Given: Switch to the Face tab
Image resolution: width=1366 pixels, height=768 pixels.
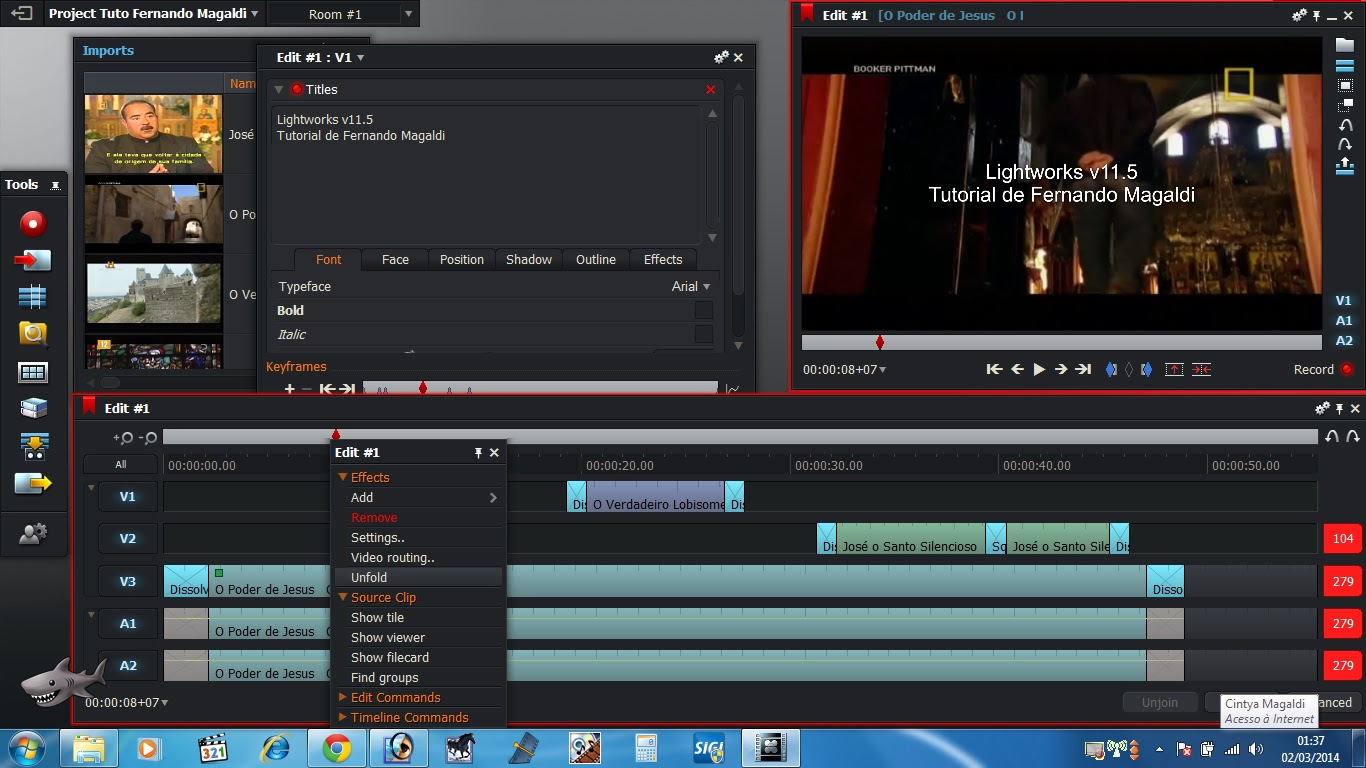Looking at the screenshot, I should click(x=395, y=259).
